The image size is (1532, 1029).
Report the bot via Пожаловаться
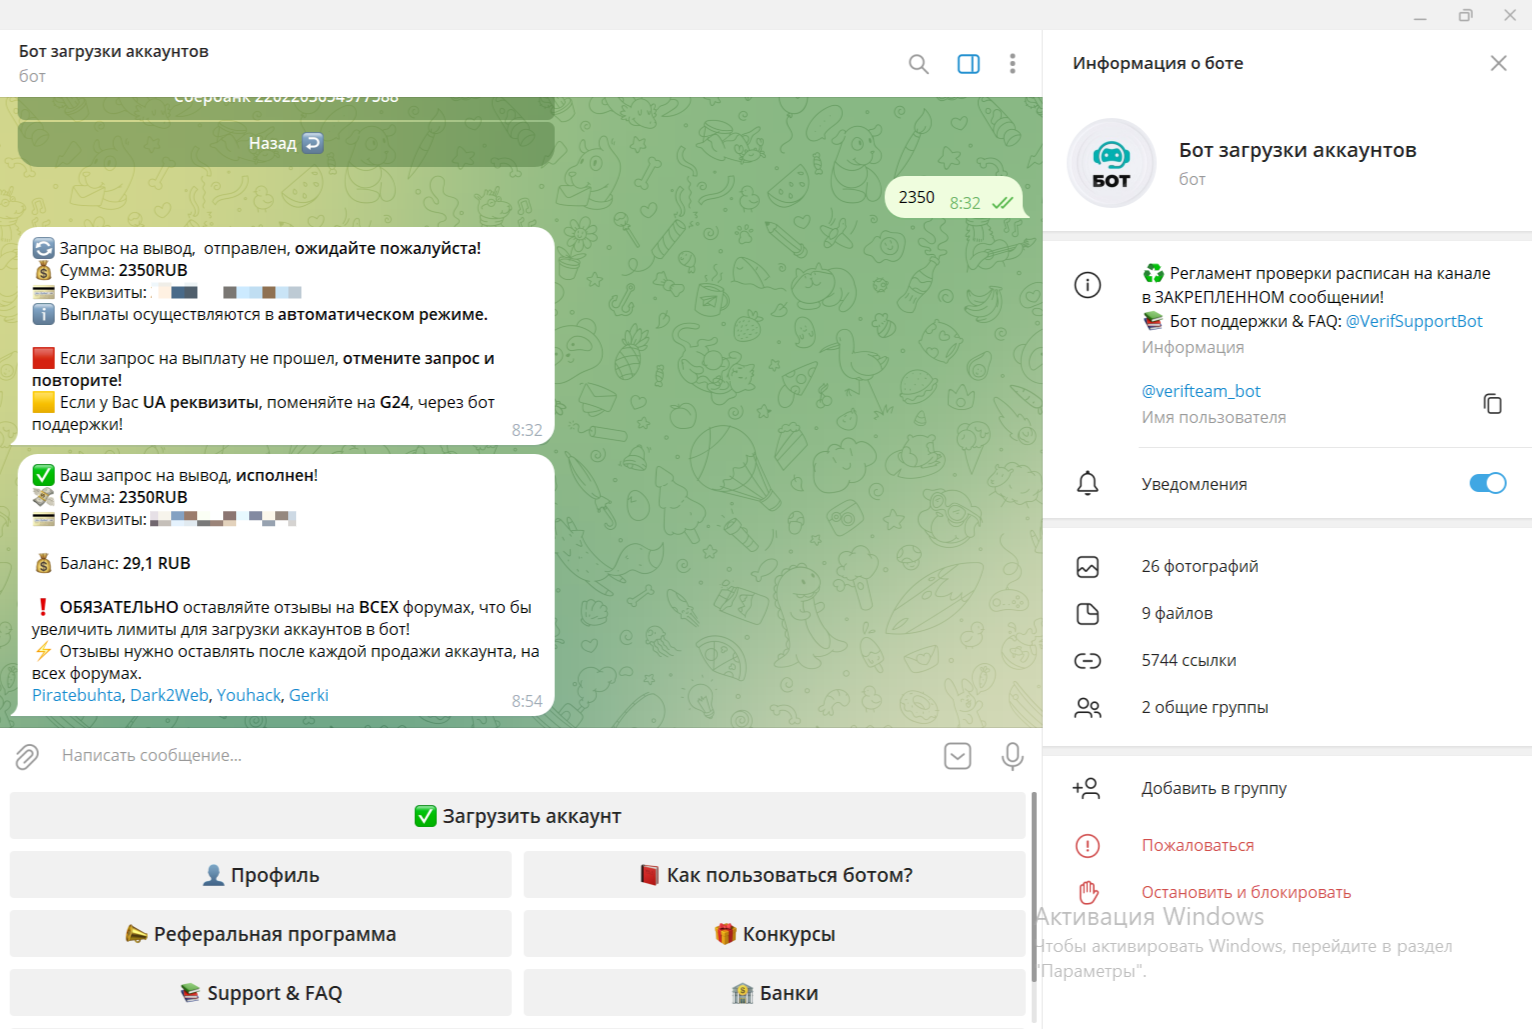pyautogui.click(x=1197, y=846)
